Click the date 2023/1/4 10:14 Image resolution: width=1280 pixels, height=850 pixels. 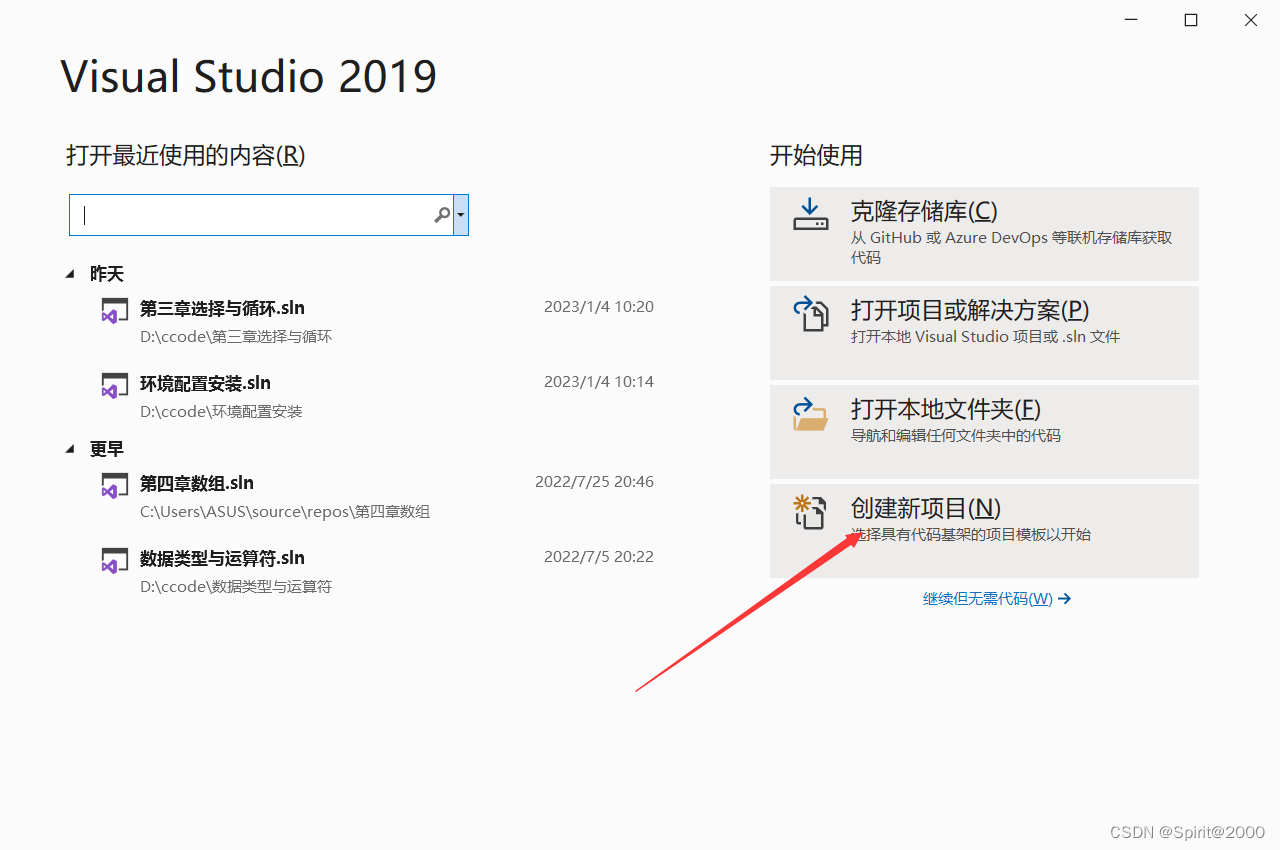pyautogui.click(x=599, y=382)
